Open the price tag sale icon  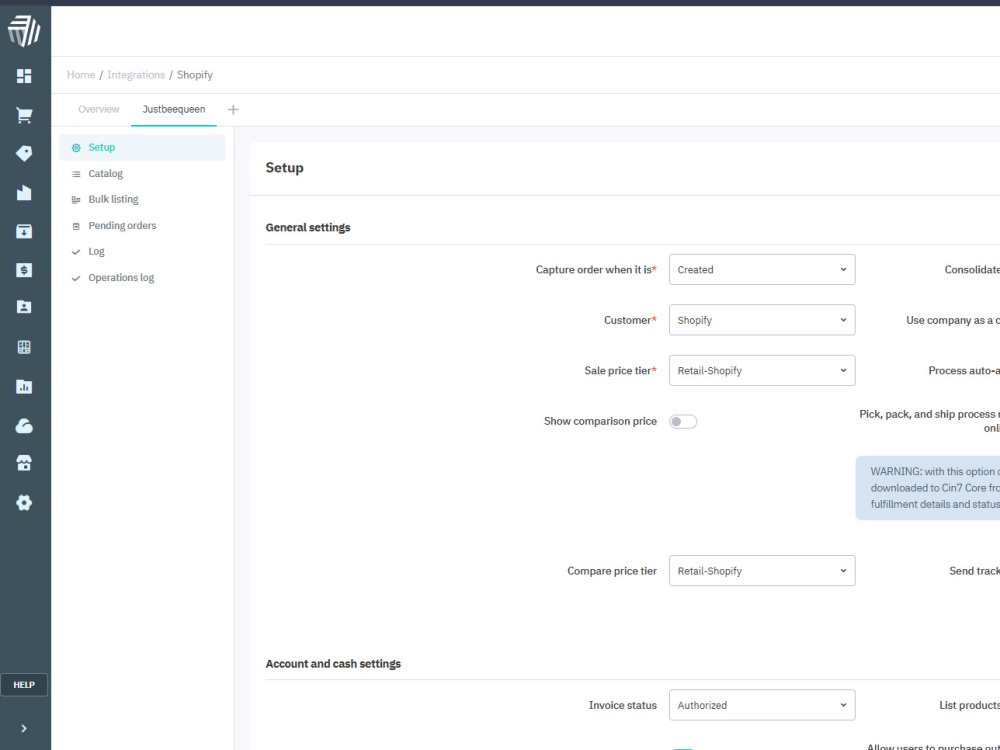[24, 154]
